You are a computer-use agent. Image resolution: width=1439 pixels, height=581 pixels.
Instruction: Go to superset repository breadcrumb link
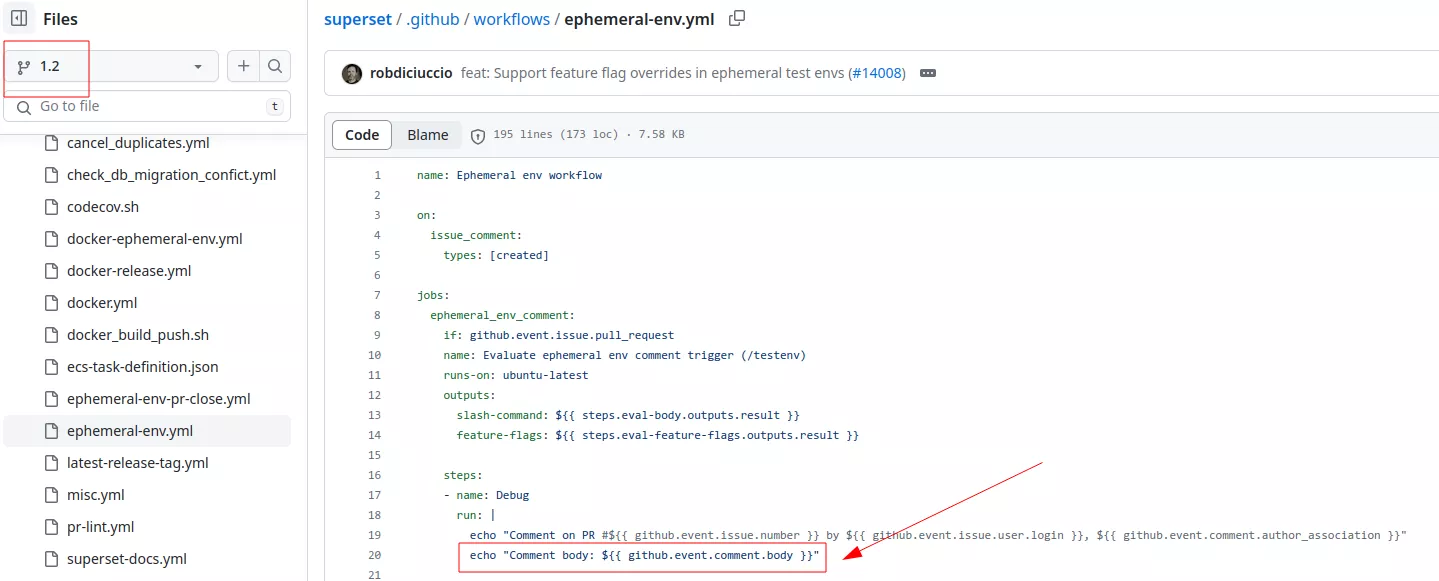point(358,19)
